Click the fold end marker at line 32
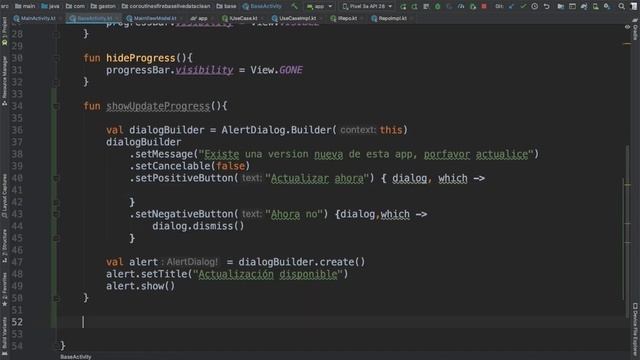This screenshot has width=640, height=360. tap(56, 82)
